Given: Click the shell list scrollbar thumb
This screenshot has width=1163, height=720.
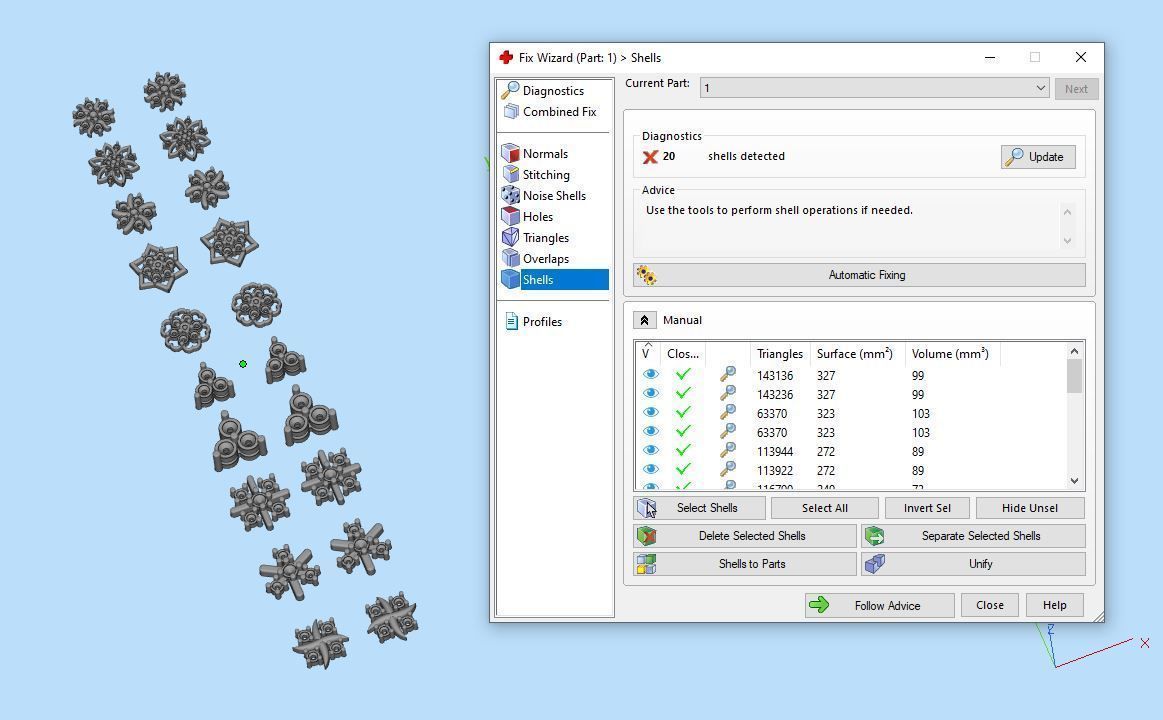Looking at the screenshot, I should 1074,376.
